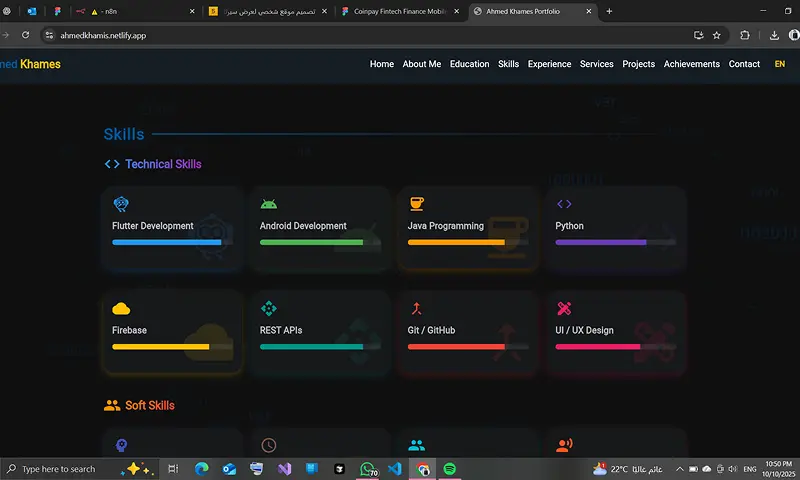Open the About Me section link
This screenshot has width=800, height=480.
point(421,64)
